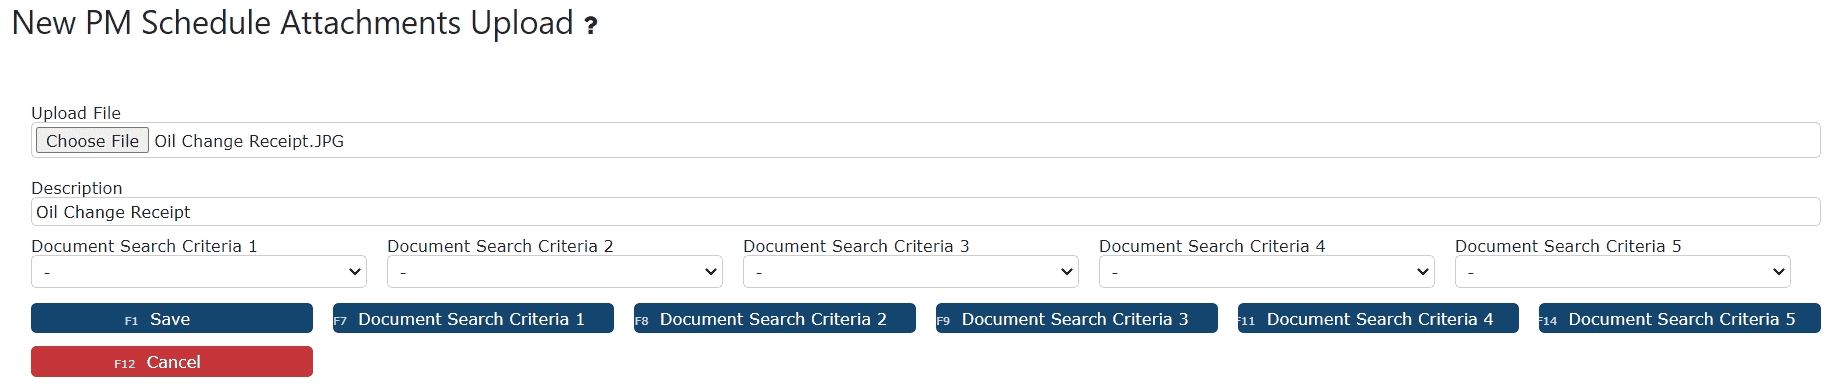Image resolution: width=1847 pixels, height=385 pixels.
Task: Select the F9 Document Search Criteria 3 button
Action: coord(1077,319)
